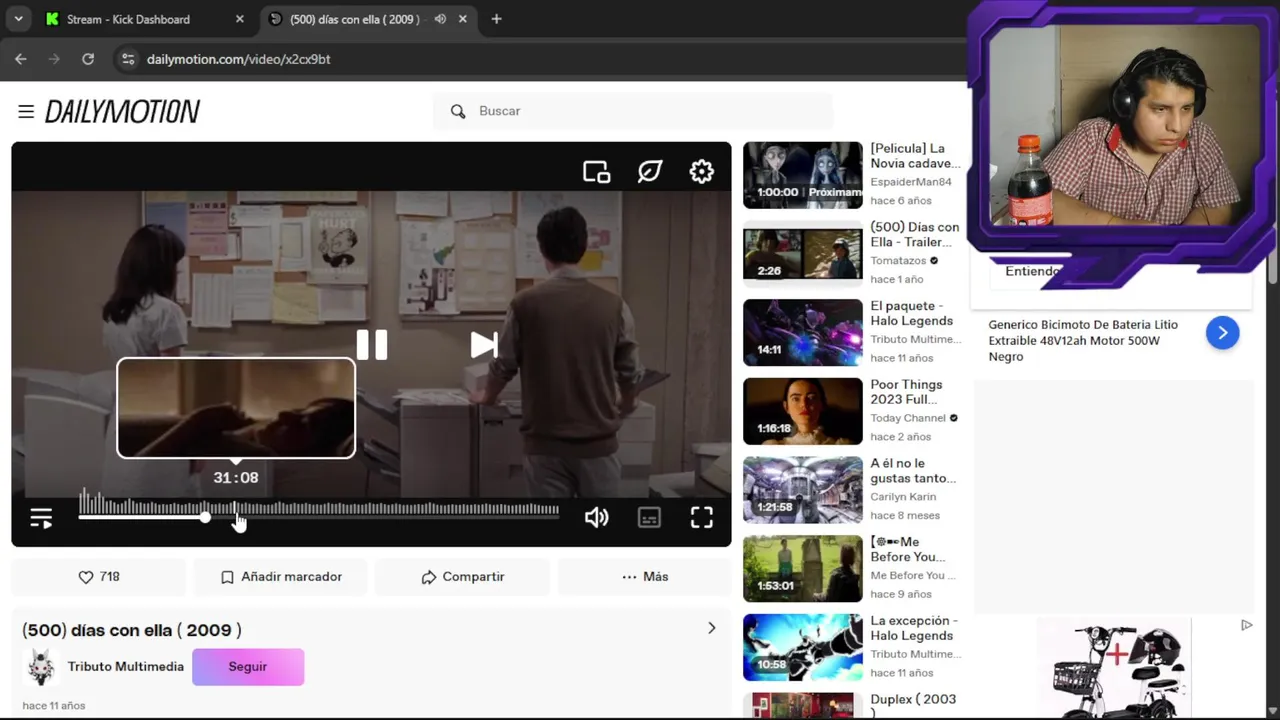
Task: Open La excepción - Halo Legends thumbnail
Action: pos(802,648)
